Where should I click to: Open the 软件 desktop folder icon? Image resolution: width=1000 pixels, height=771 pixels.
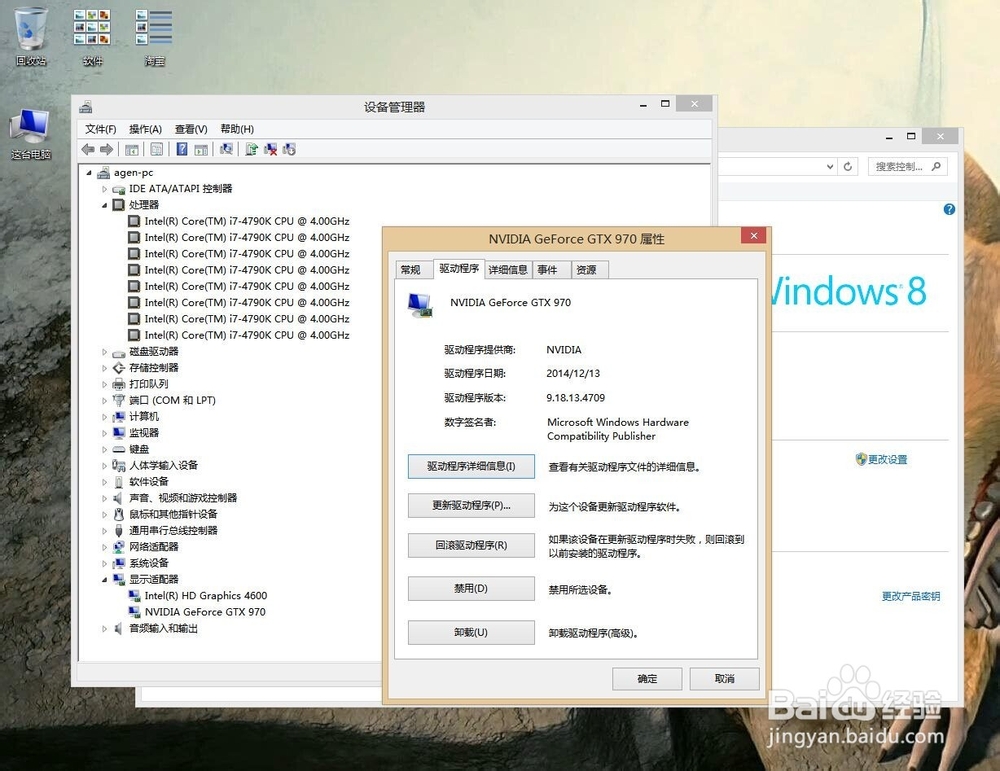tap(92, 37)
